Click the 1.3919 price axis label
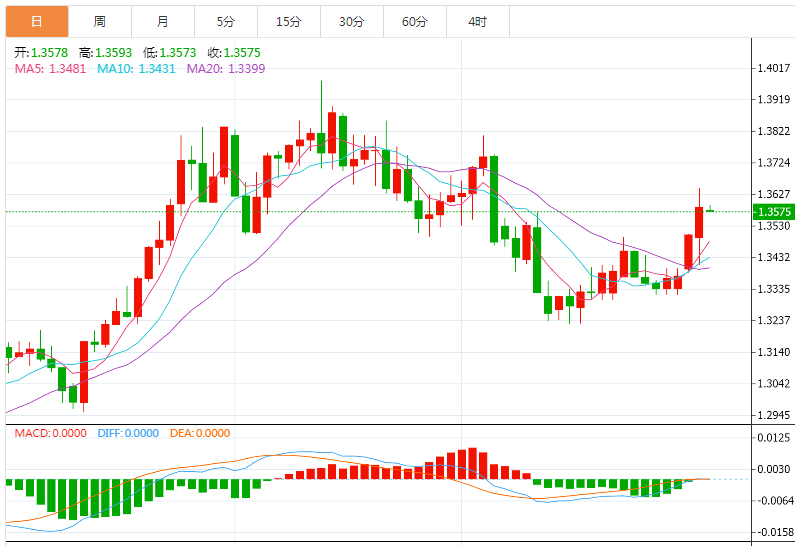 [774, 99]
